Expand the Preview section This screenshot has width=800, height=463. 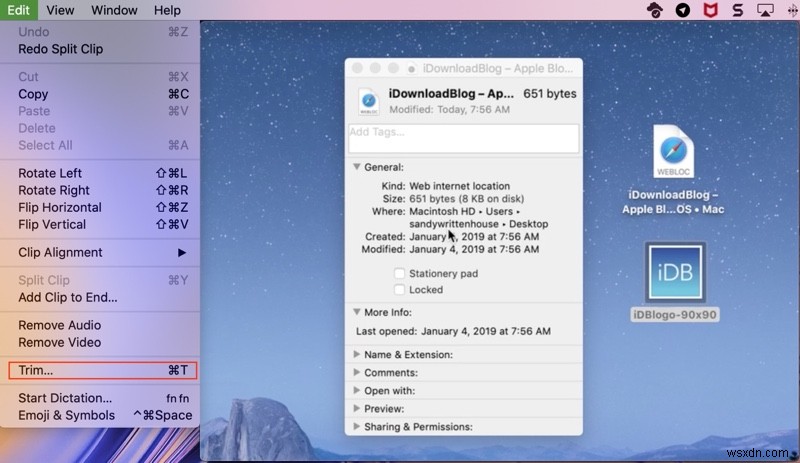(357, 408)
